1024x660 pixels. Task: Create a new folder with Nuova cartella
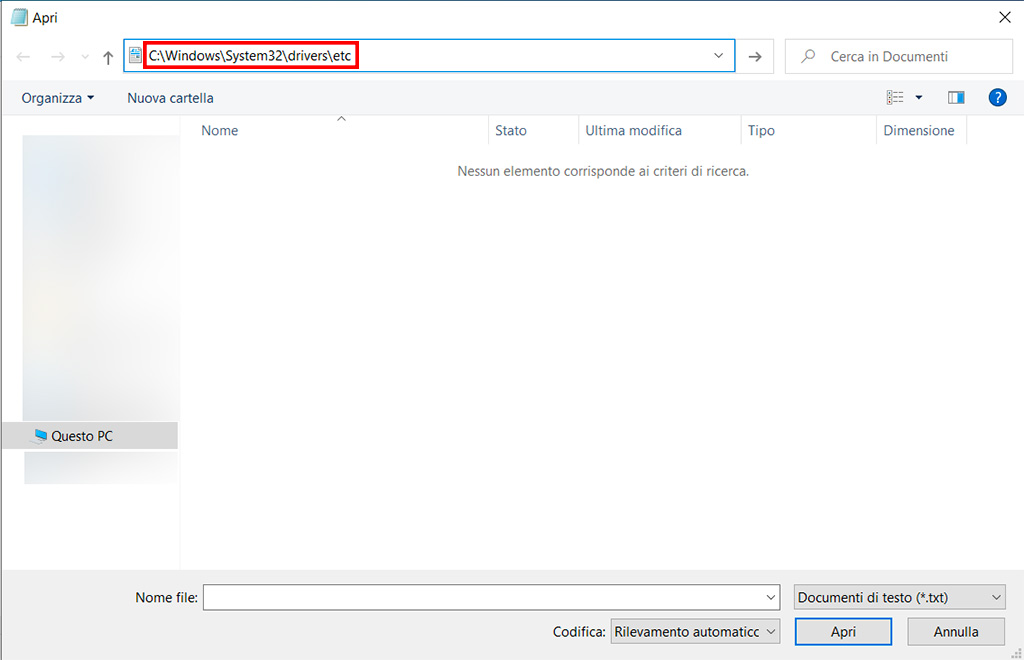tap(170, 98)
